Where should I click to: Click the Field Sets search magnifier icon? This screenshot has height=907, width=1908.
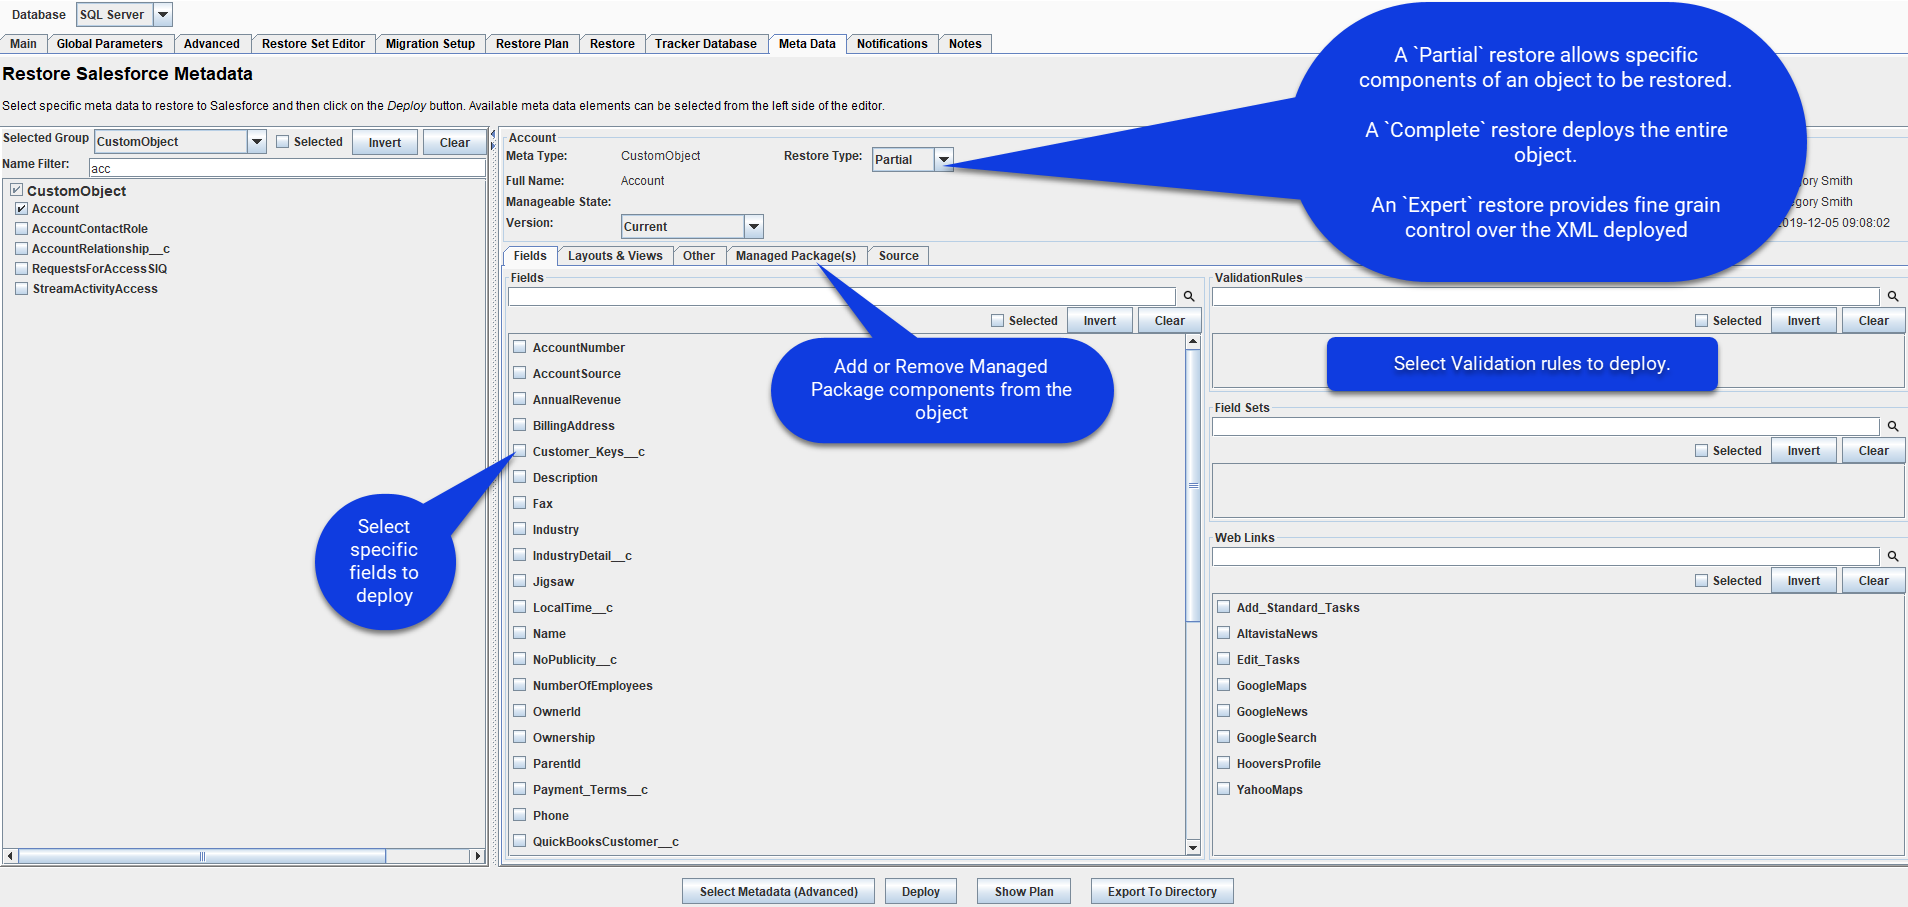(x=1893, y=426)
